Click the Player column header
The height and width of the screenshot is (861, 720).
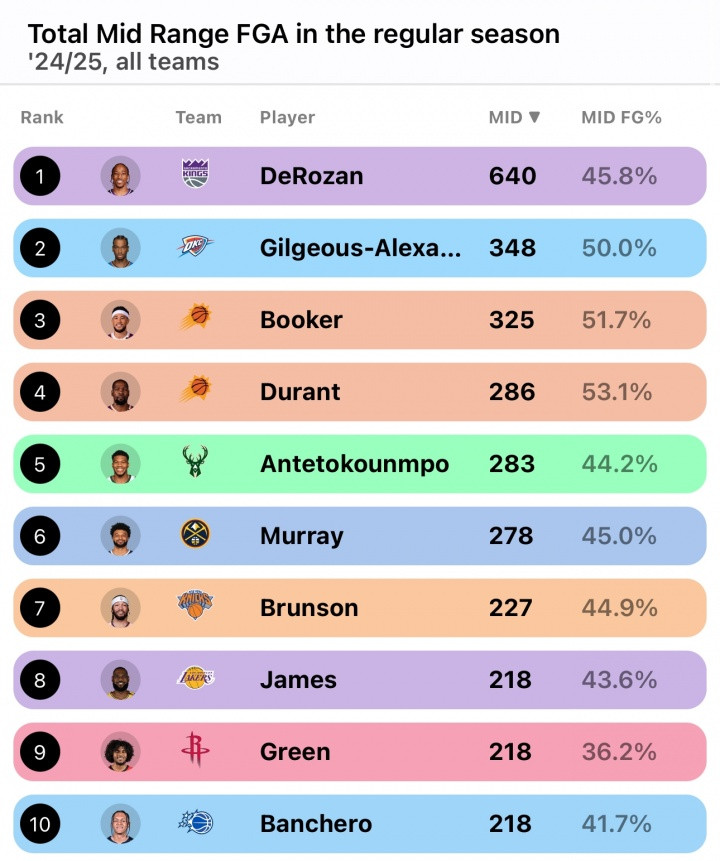[x=287, y=118]
